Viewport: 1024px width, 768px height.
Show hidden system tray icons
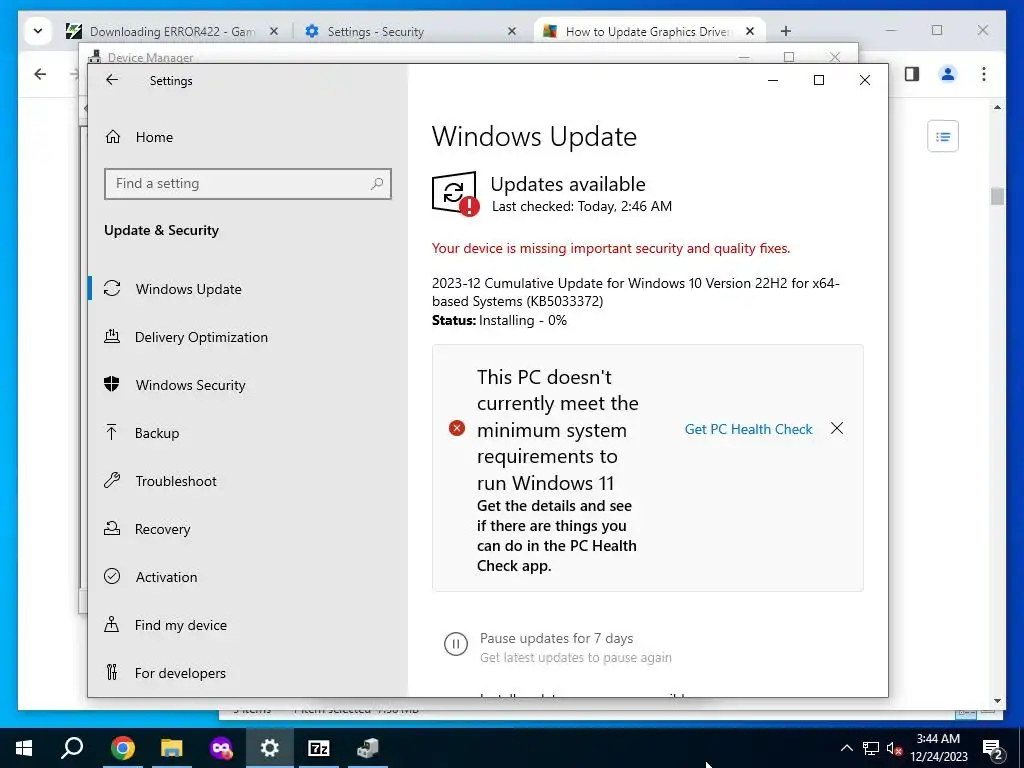click(846, 748)
